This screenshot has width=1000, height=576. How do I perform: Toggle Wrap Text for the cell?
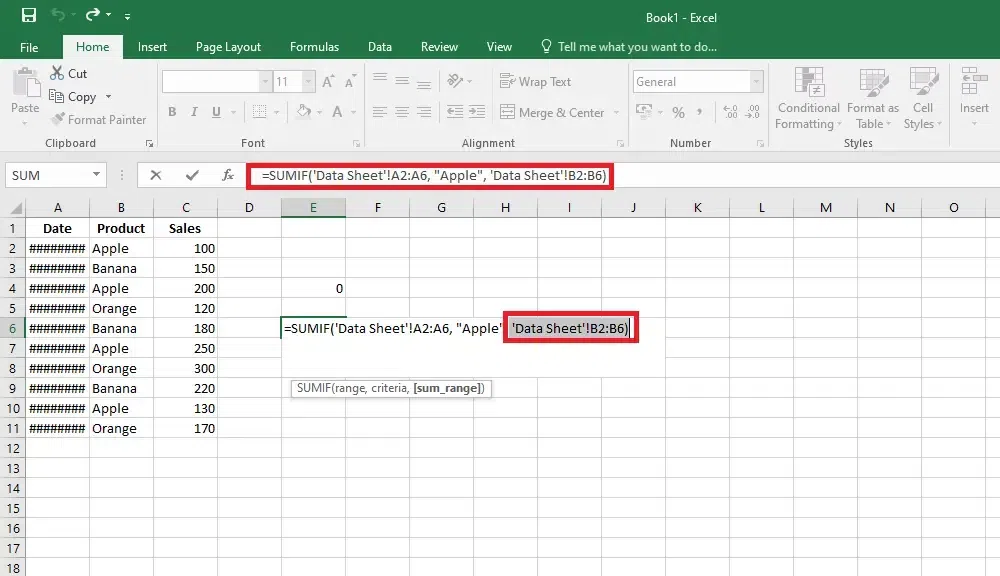pyautogui.click(x=536, y=82)
